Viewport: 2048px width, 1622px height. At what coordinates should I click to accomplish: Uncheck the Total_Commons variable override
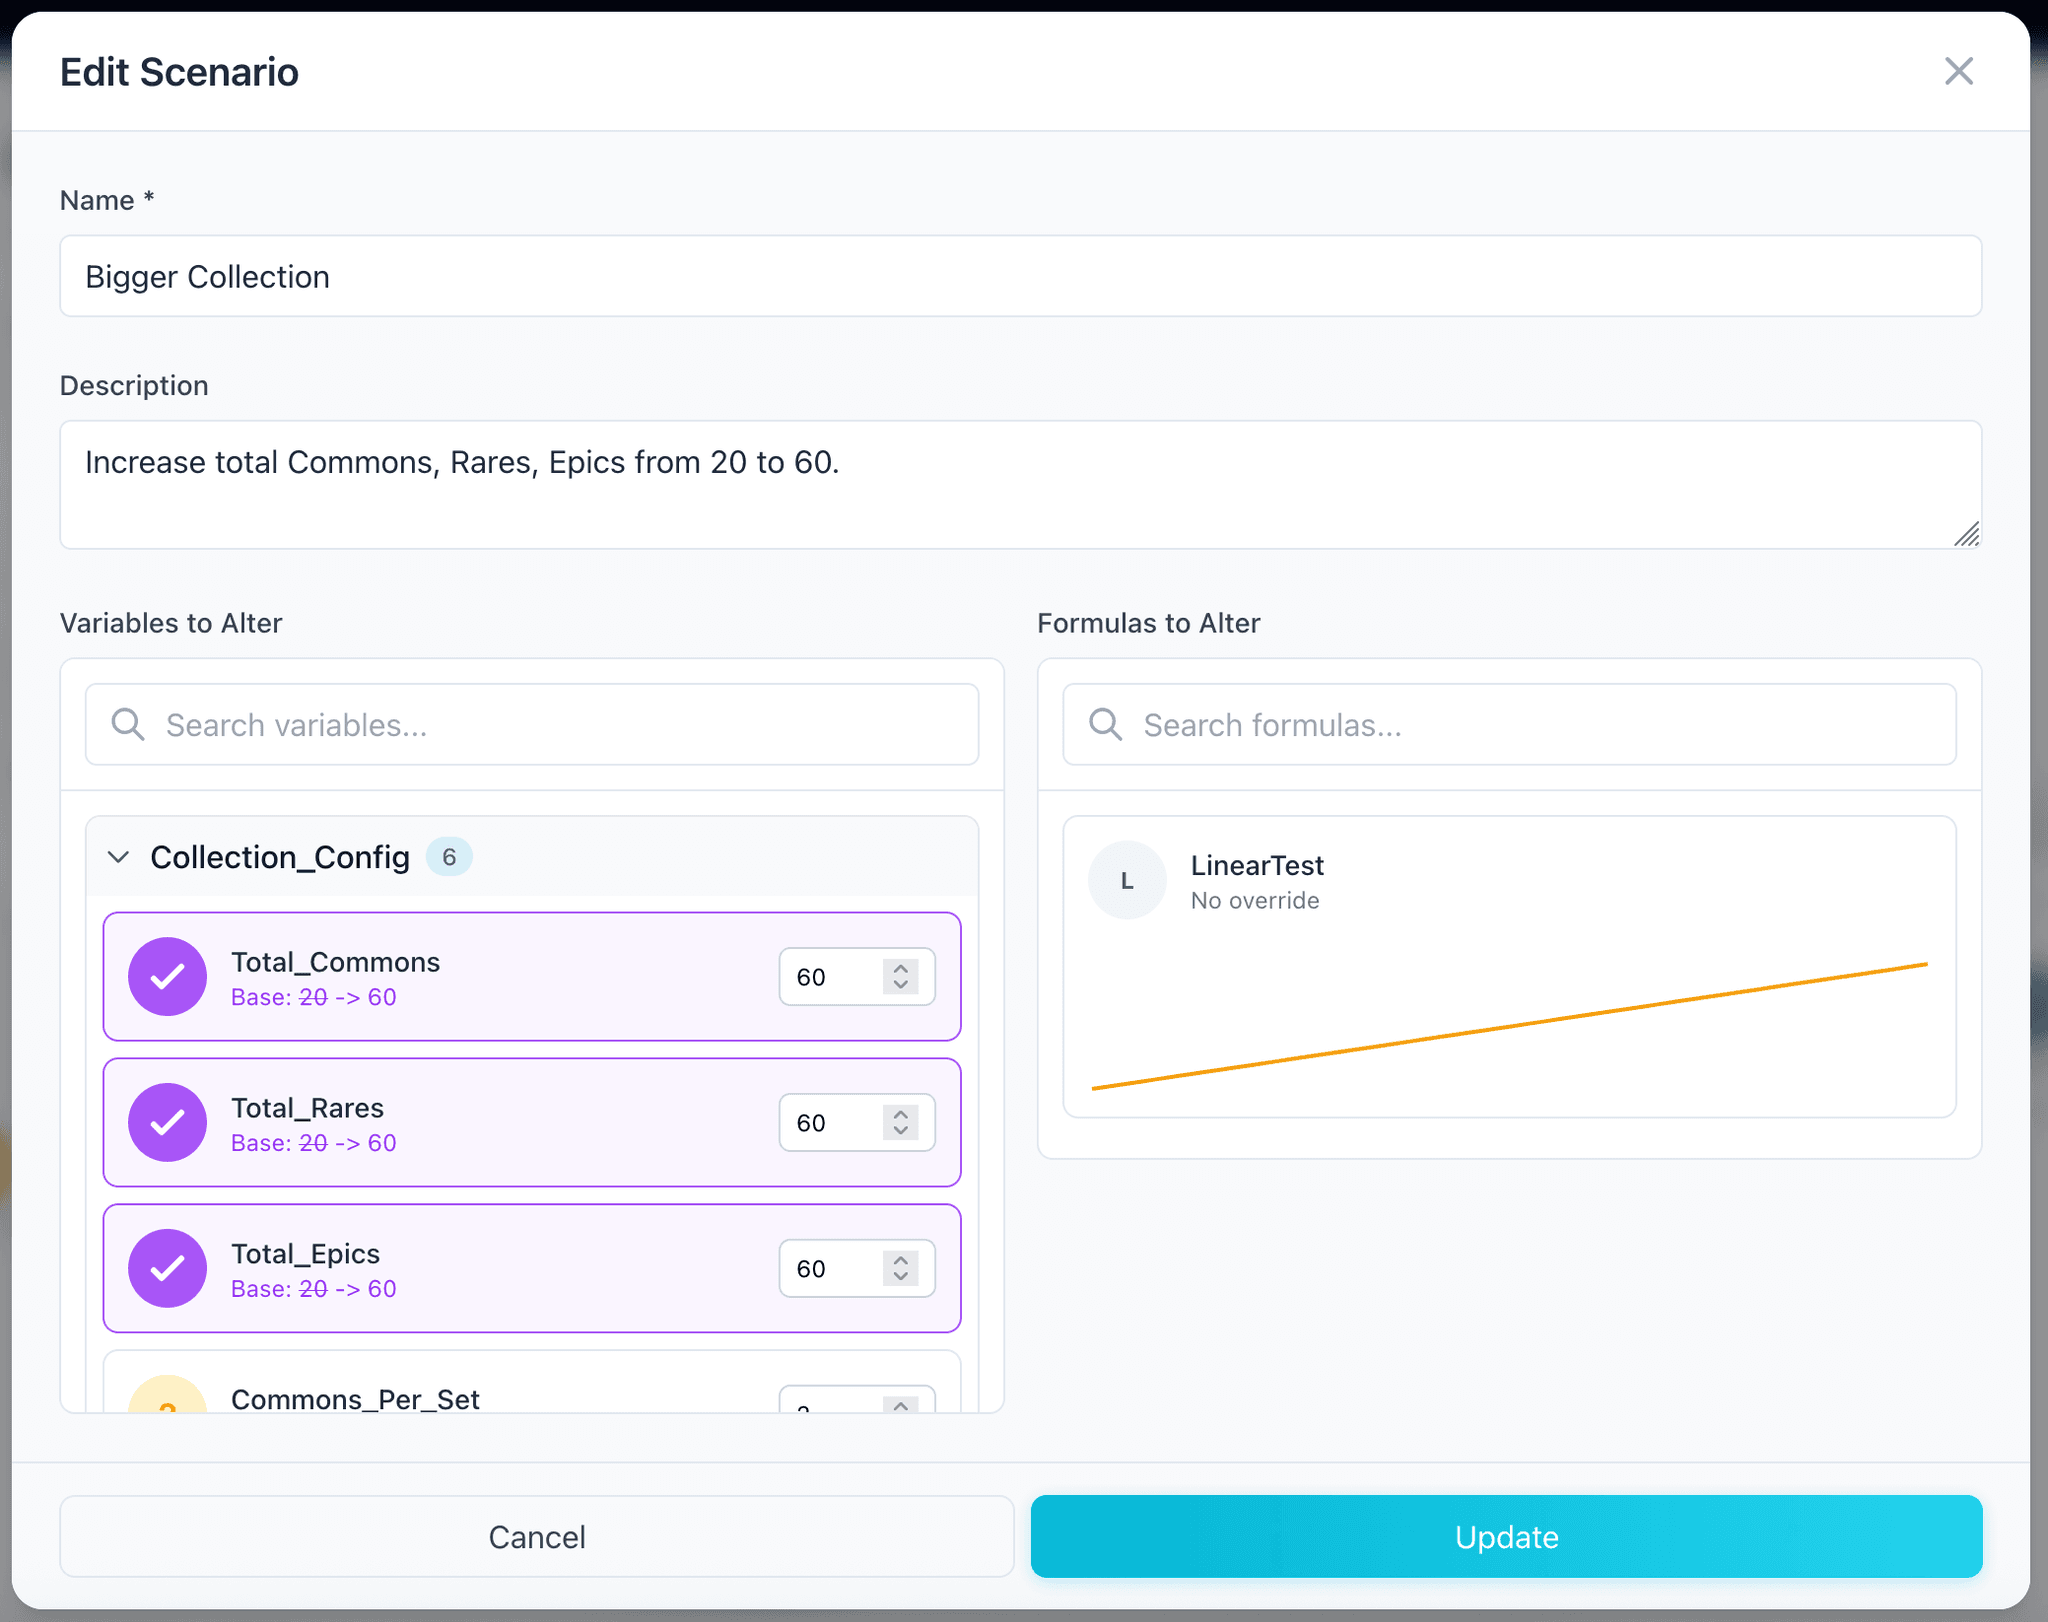pyautogui.click(x=167, y=976)
